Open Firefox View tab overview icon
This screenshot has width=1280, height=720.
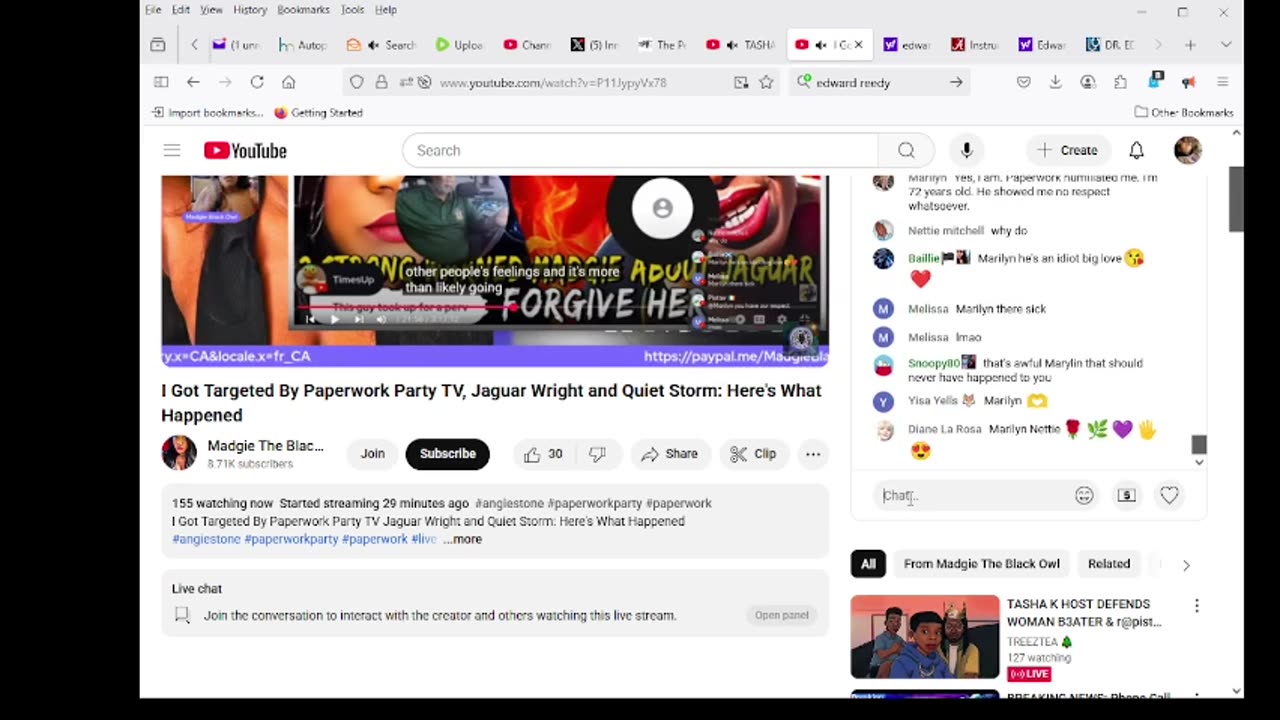158,45
